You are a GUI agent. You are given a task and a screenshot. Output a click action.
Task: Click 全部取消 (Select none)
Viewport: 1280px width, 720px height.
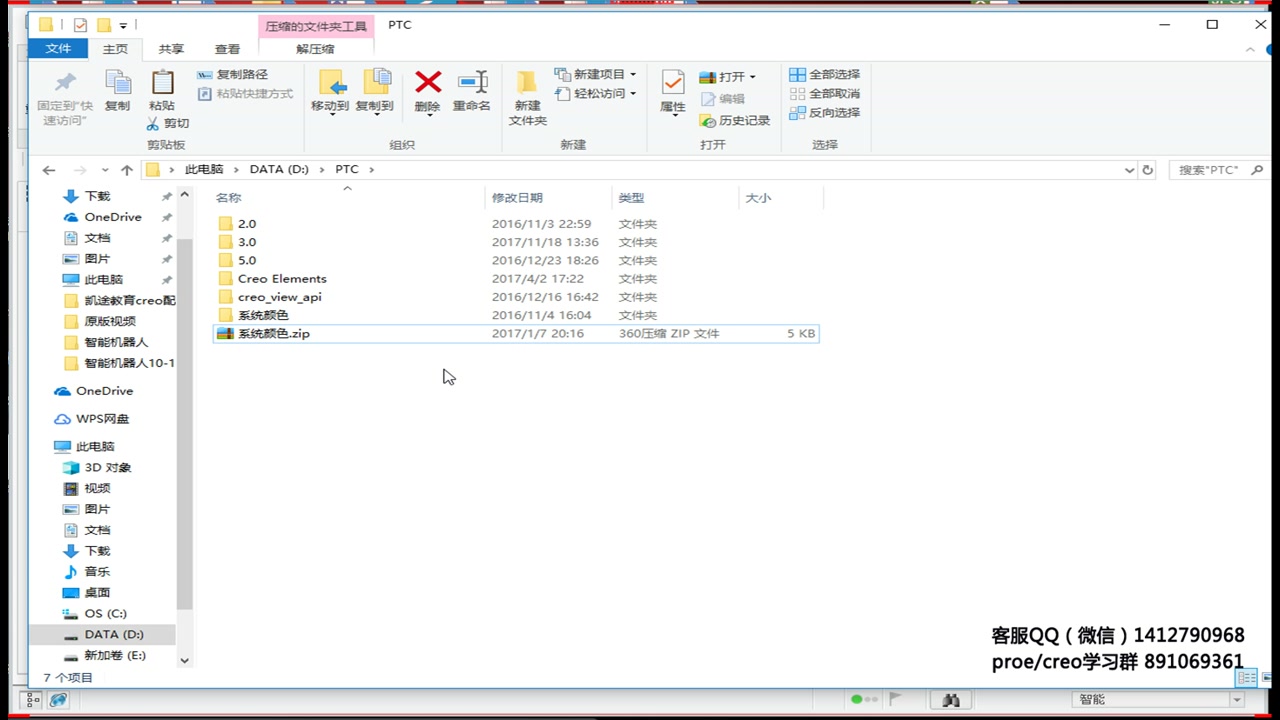(825, 93)
